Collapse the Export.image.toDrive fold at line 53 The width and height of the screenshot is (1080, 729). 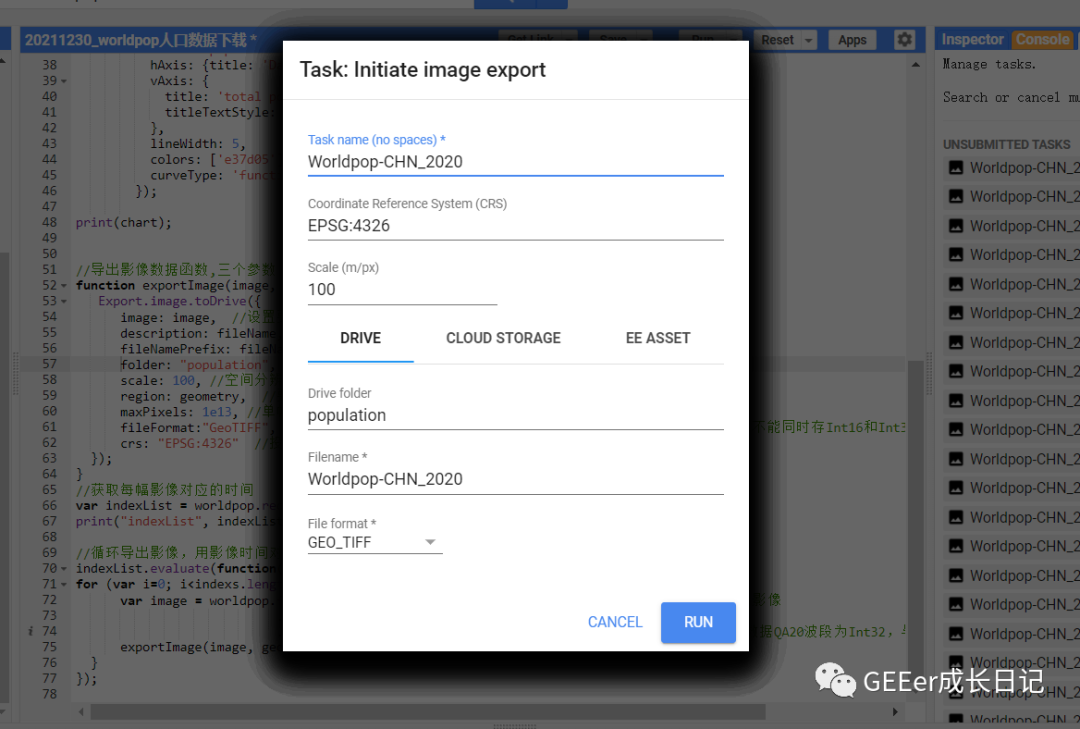pyautogui.click(x=64, y=301)
